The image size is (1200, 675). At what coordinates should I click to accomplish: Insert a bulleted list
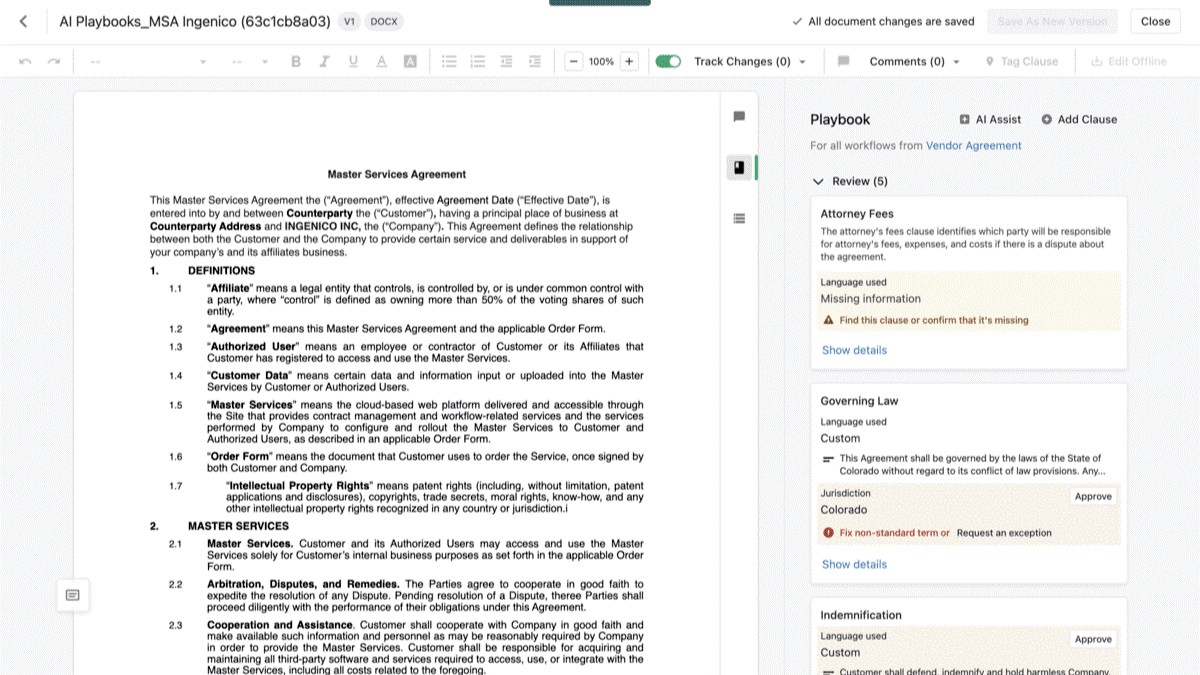450,61
